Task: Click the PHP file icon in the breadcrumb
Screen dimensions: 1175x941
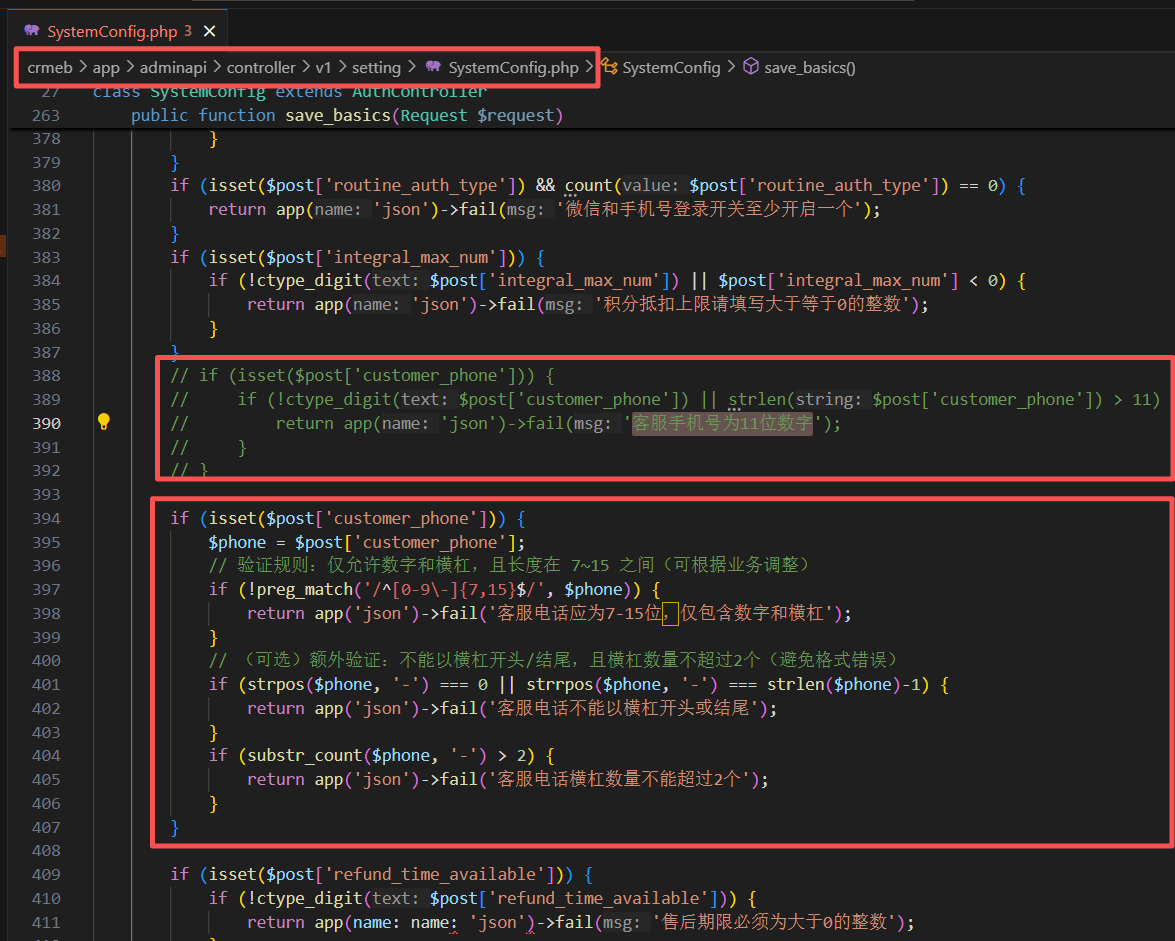Action: click(x=433, y=68)
